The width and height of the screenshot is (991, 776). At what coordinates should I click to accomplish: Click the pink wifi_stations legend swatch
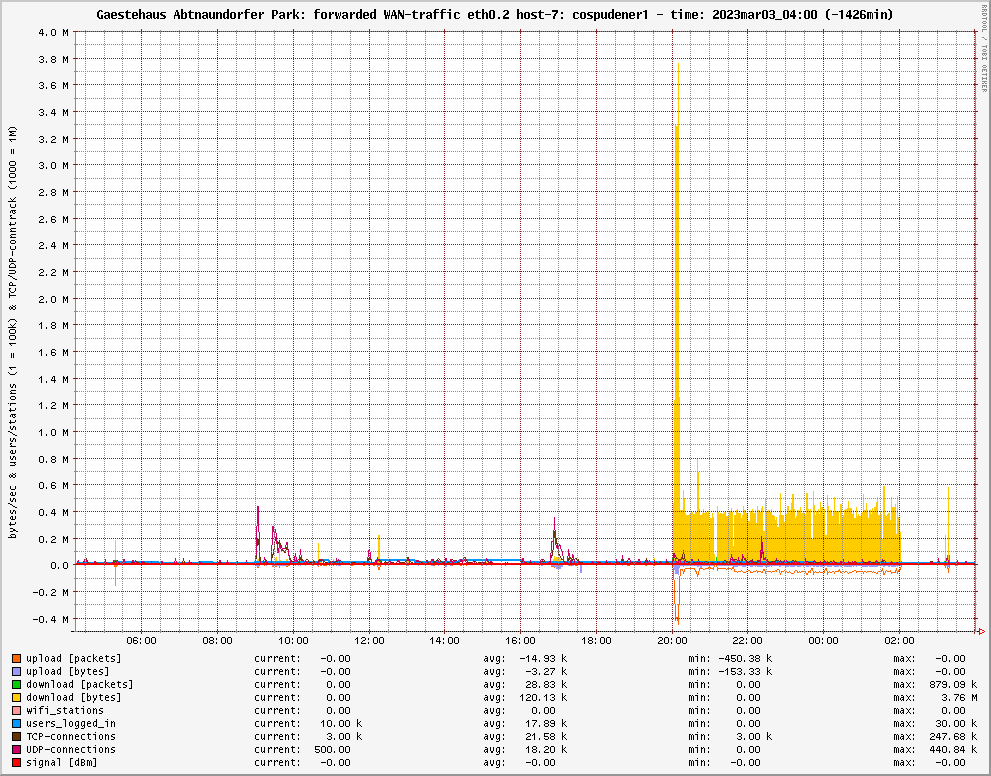pos(16,710)
